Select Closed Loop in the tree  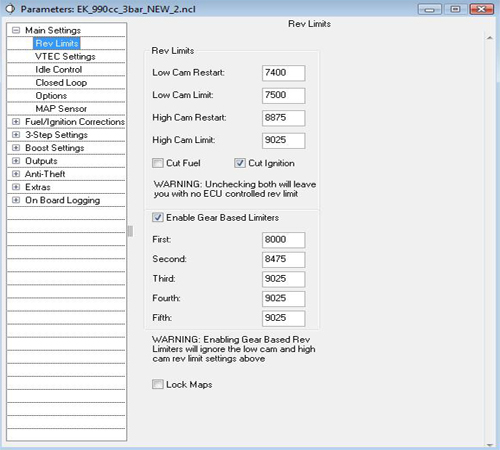61,82
